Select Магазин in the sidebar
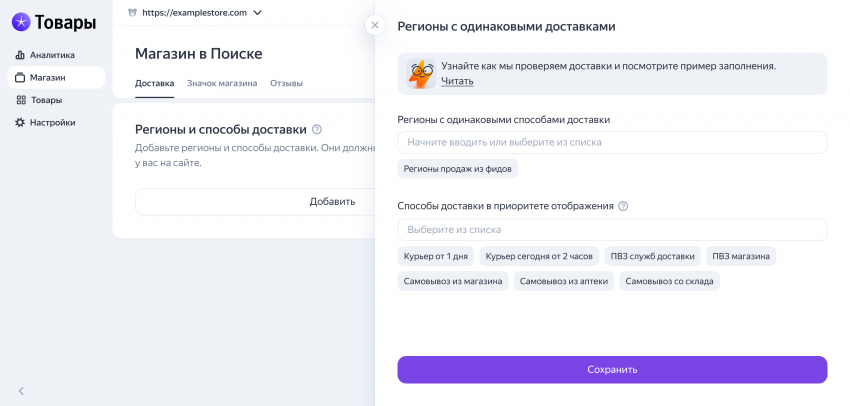Screen dimensions: 850x406 47,77
